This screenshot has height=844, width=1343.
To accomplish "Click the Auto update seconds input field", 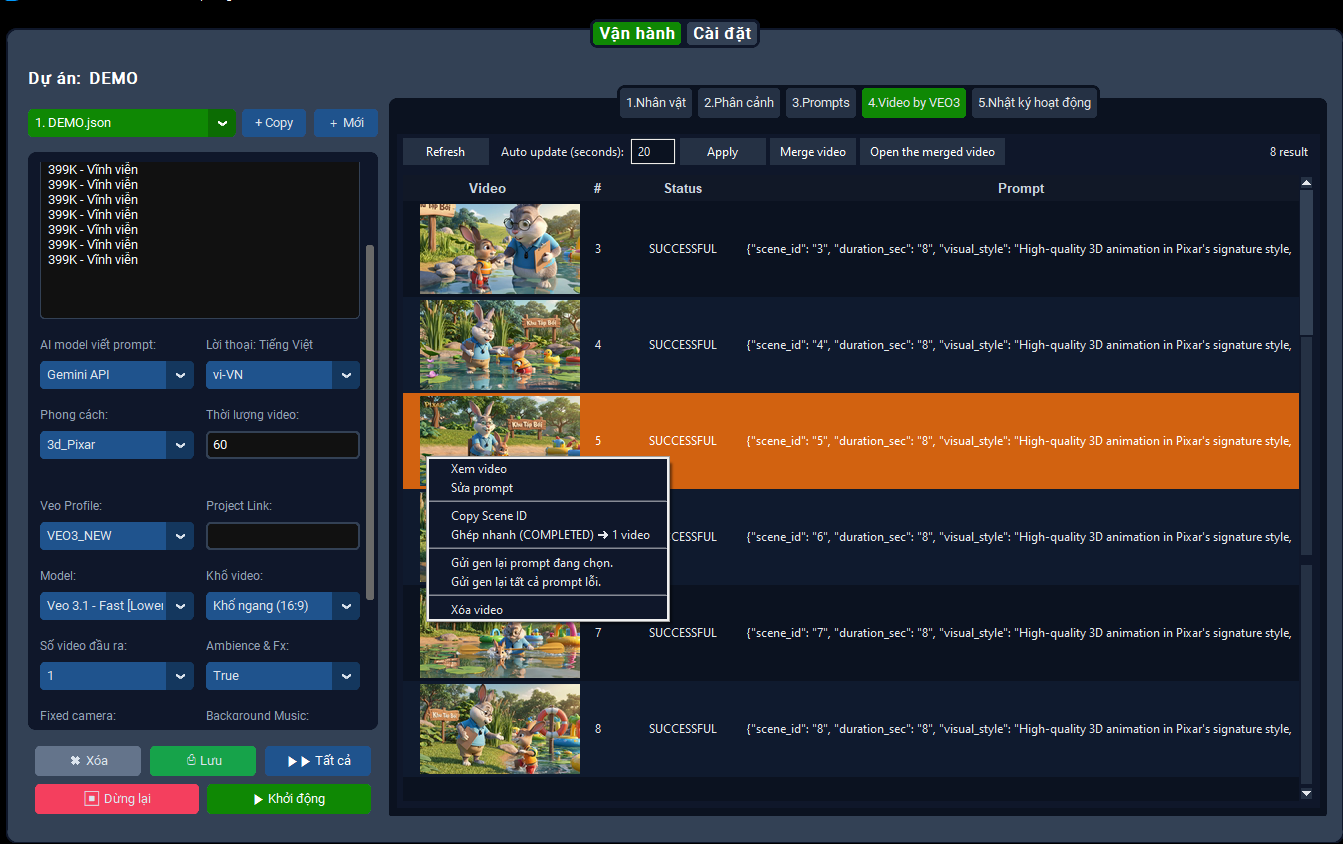I will [653, 151].
